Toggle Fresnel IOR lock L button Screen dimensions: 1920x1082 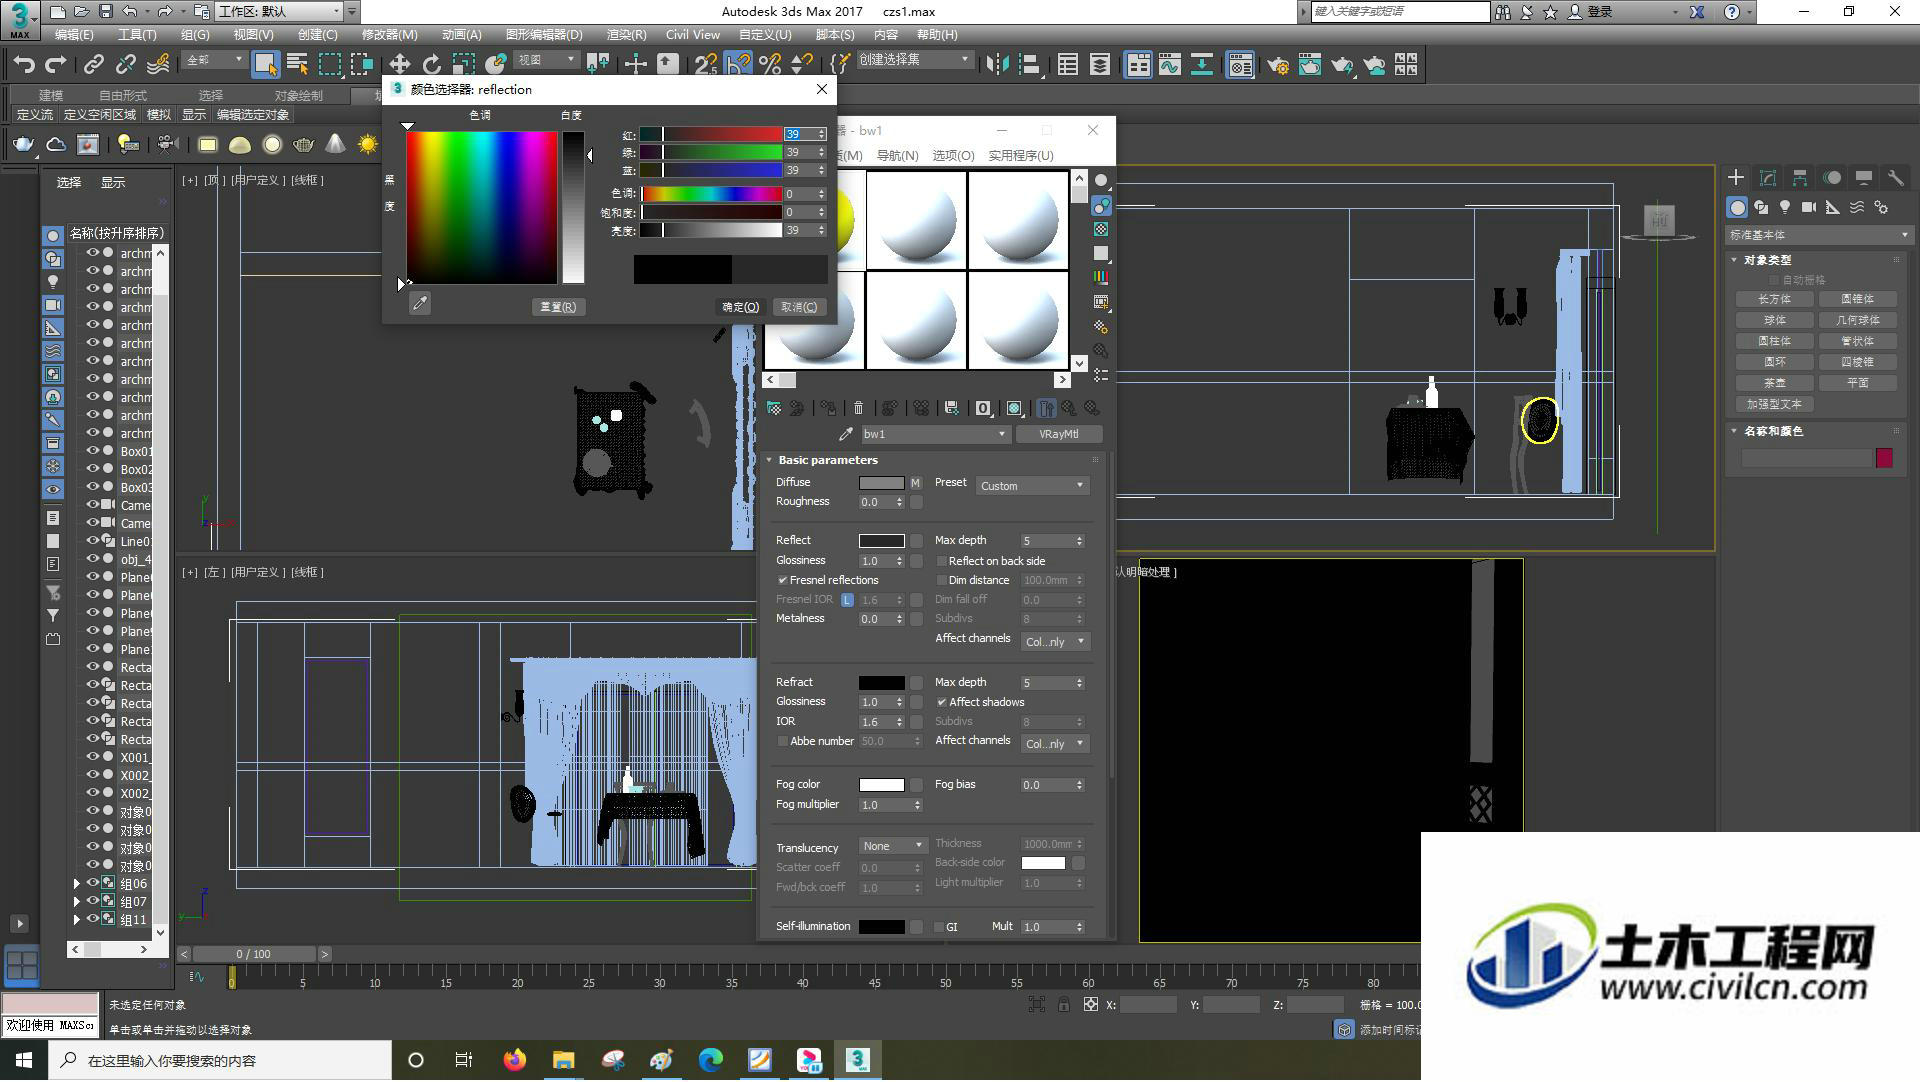(x=847, y=600)
